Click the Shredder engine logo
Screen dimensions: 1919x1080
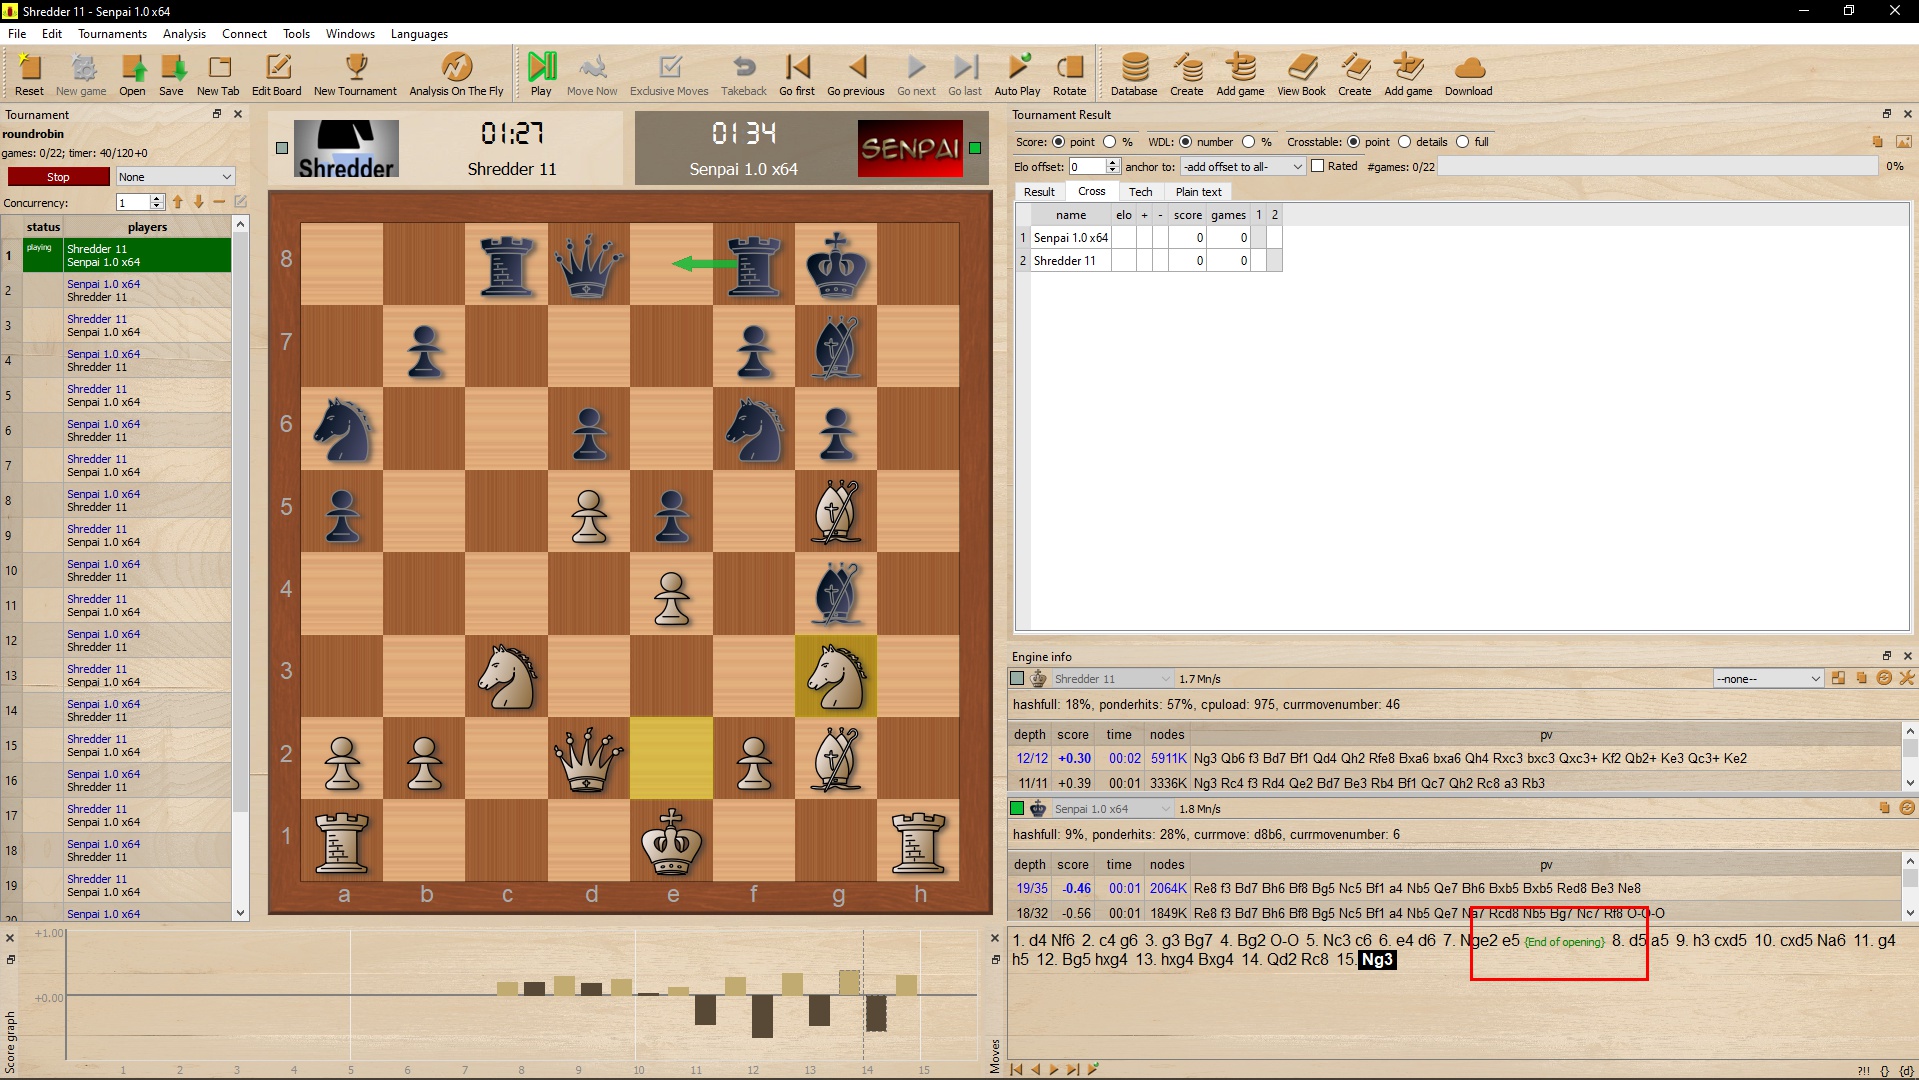345,149
